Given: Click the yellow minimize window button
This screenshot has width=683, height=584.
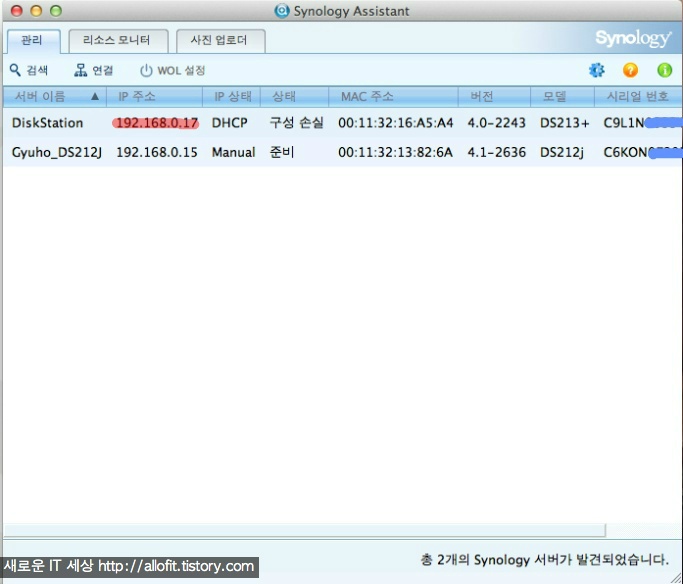Looking at the screenshot, I should point(36,11).
